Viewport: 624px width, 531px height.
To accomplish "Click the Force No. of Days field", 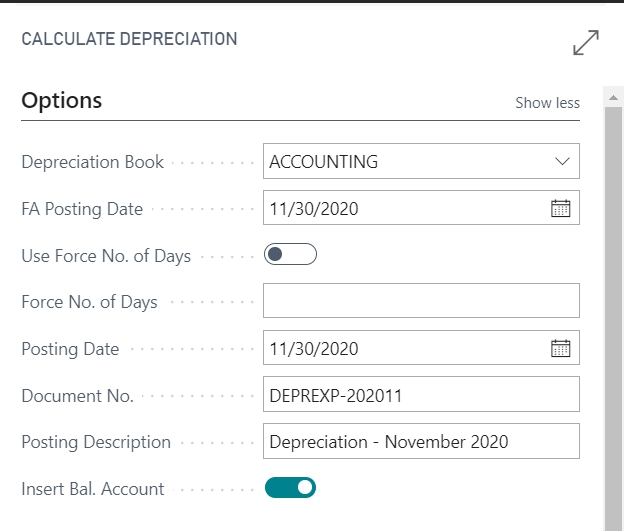I will click(x=421, y=301).
